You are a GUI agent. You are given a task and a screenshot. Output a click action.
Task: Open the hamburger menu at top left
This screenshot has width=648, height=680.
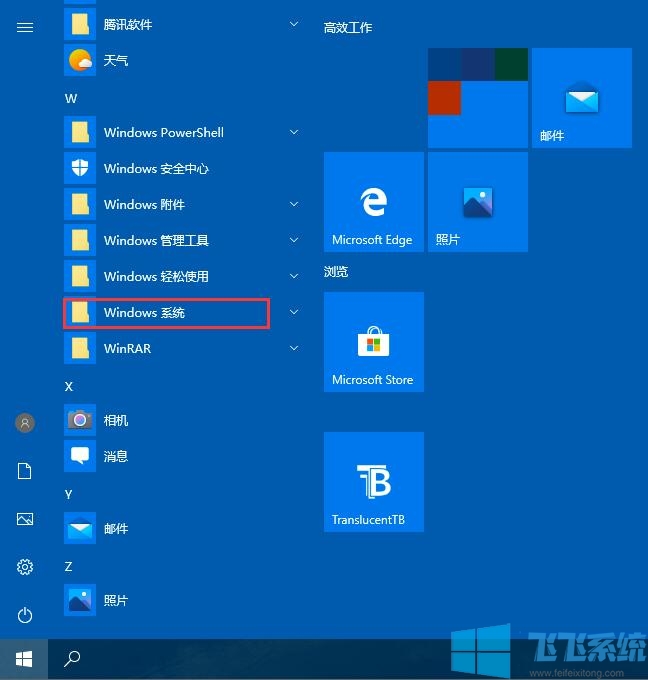pyautogui.click(x=25, y=28)
